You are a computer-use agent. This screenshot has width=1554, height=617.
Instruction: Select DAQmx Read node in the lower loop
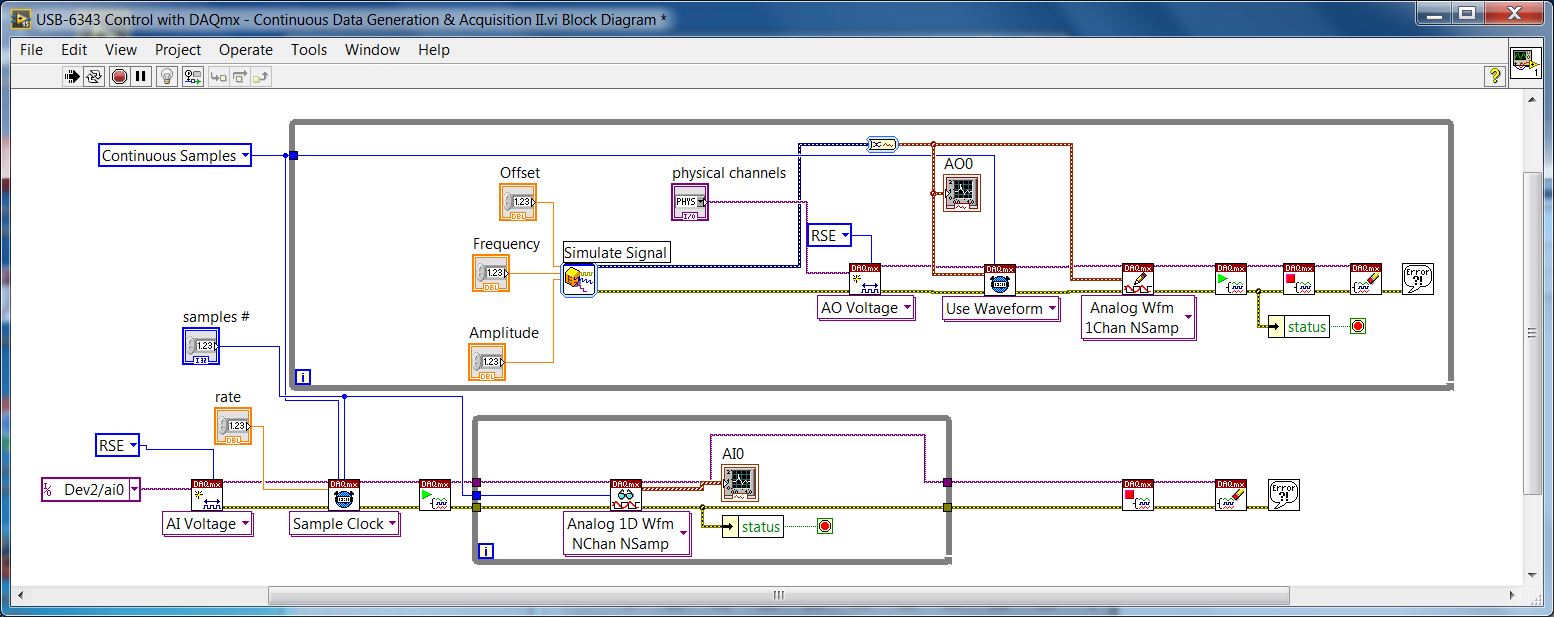[x=626, y=495]
